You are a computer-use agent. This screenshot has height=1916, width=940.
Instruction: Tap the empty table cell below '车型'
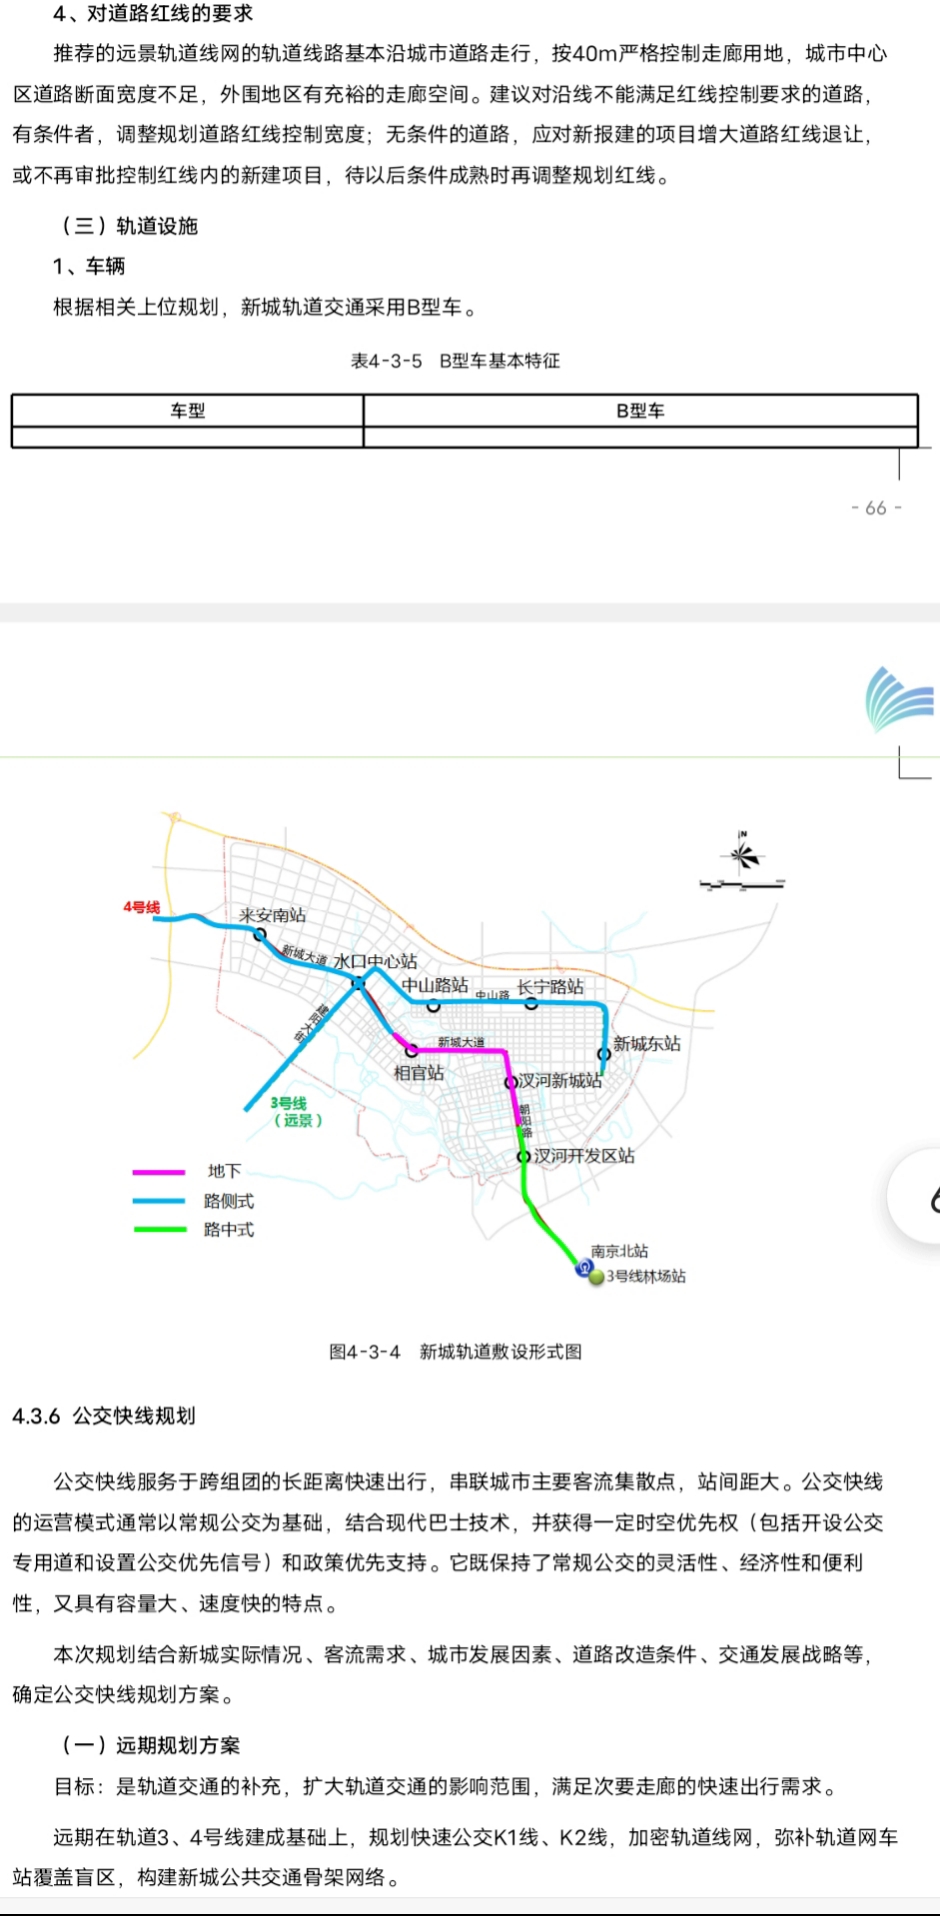(x=187, y=437)
